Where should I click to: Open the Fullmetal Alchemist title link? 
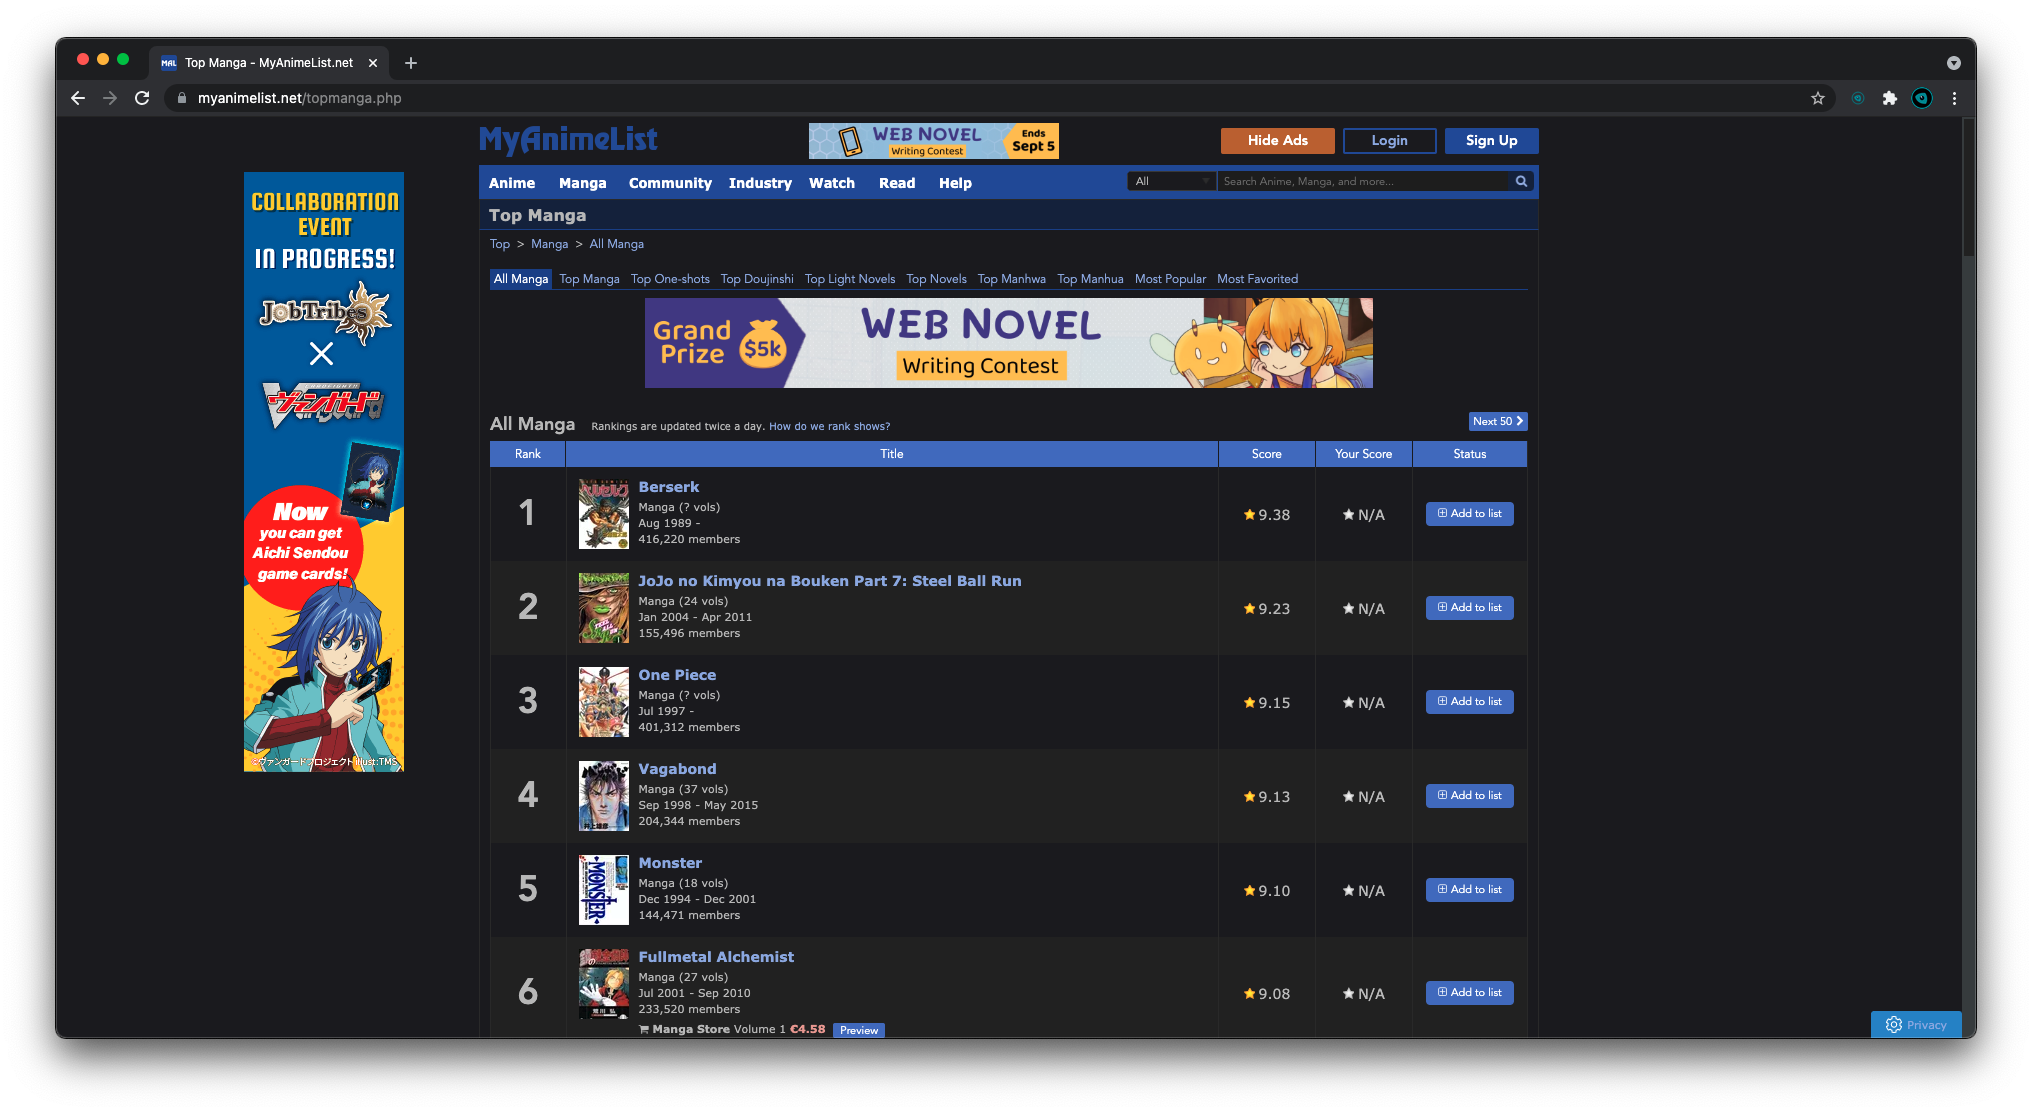click(x=716, y=957)
